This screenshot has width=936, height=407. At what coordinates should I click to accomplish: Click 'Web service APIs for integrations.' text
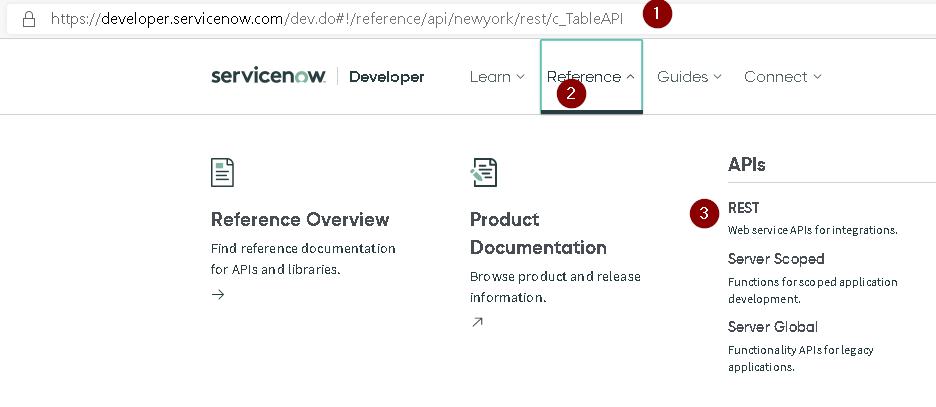[812, 230]
